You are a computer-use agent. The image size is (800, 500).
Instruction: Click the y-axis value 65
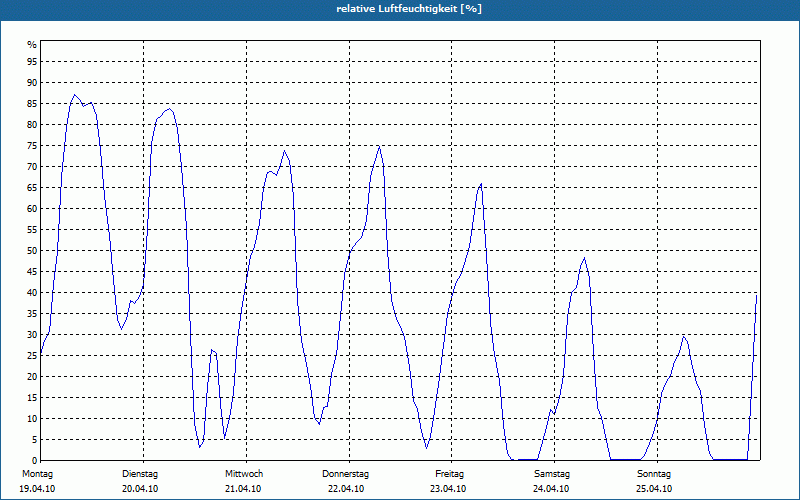pos(32,187)
